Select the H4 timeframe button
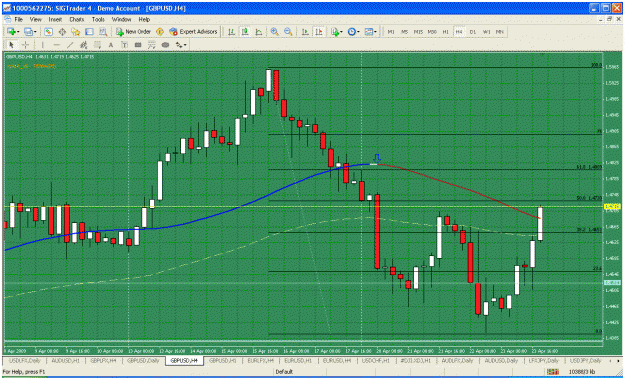 coord(459,32)
